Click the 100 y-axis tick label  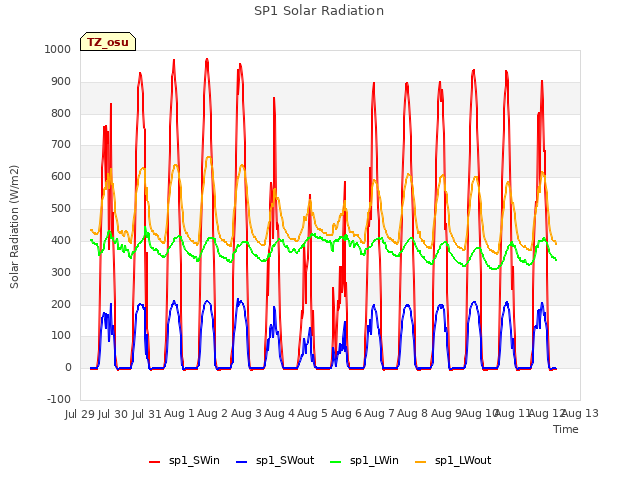coord(61,336)
